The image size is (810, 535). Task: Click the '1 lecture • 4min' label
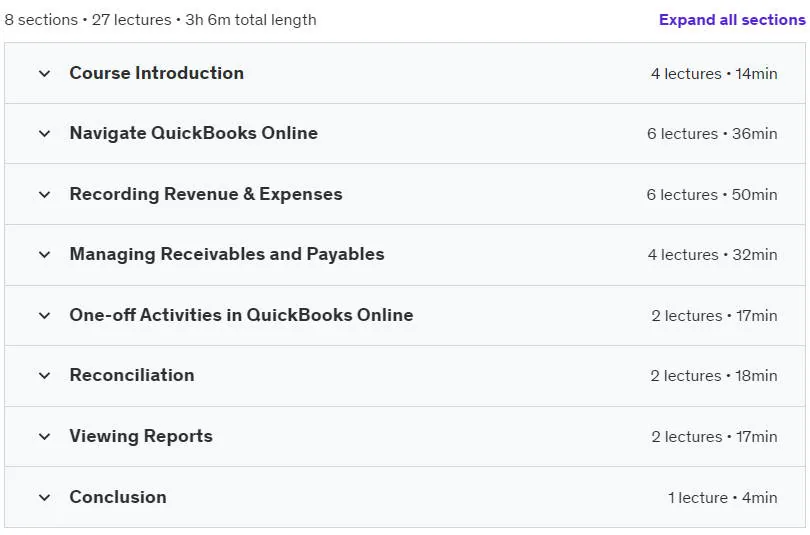[x=722, y=497]
